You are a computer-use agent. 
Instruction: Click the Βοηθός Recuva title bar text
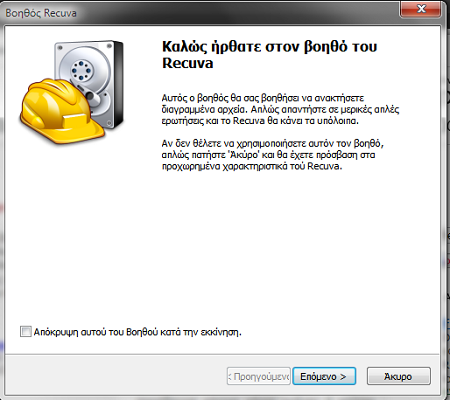[41, 13]
